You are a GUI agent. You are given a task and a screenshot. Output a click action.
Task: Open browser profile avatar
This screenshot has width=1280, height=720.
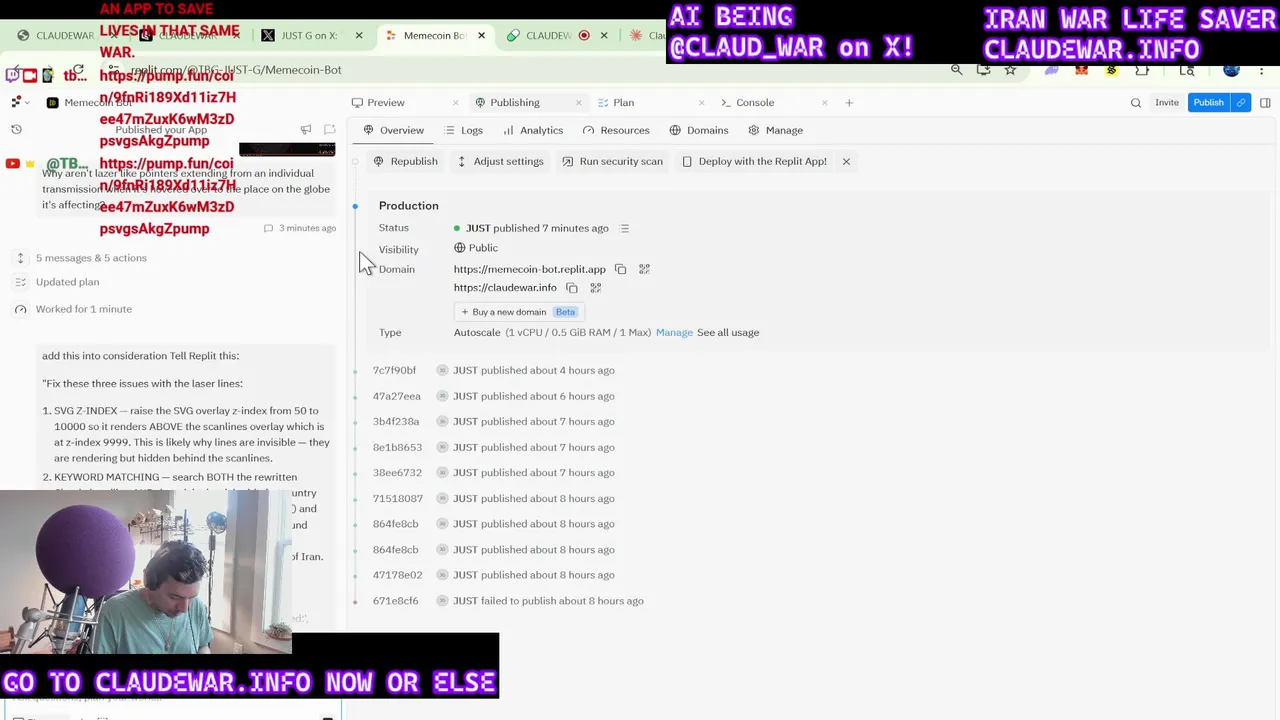pyautogui.click(x=1232, y=69)
